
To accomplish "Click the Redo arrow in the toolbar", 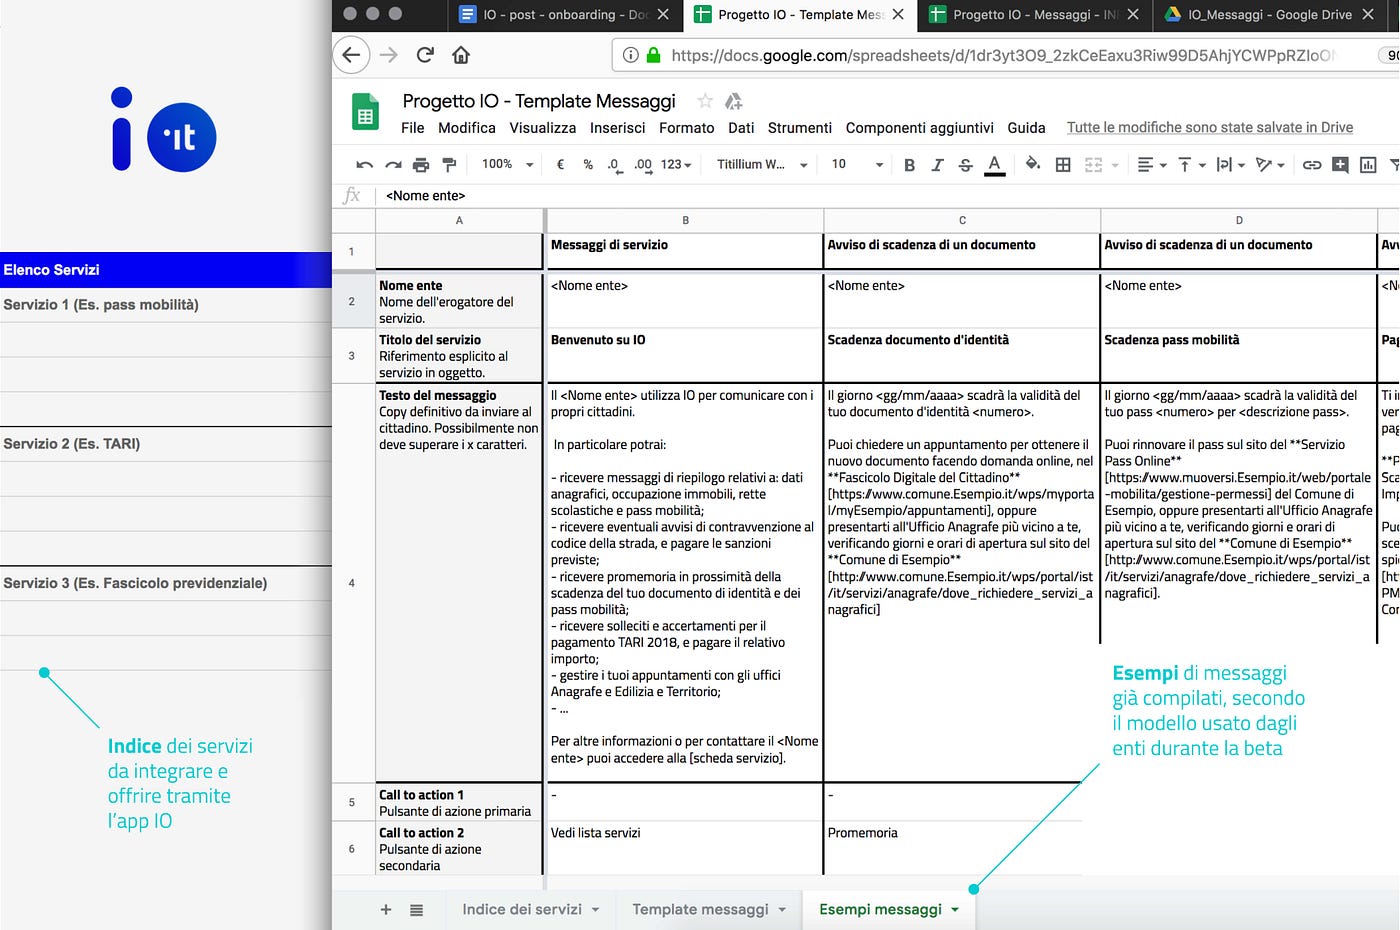I will (x=393, y=165).
